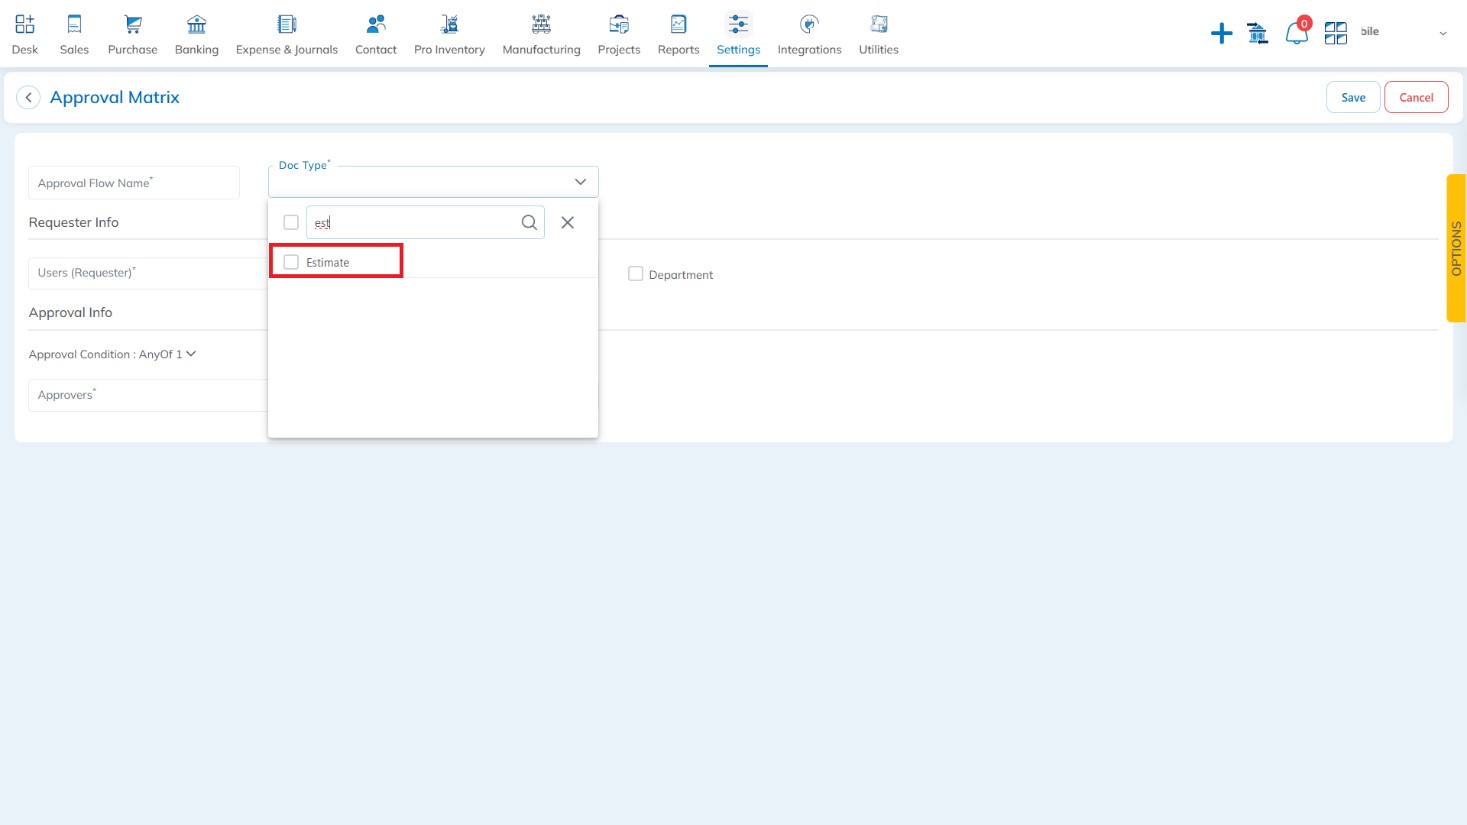Open the Utilities module icon
Viewport: 1467px width, 825px height.
pyautogui.click(x=879, y=24)
